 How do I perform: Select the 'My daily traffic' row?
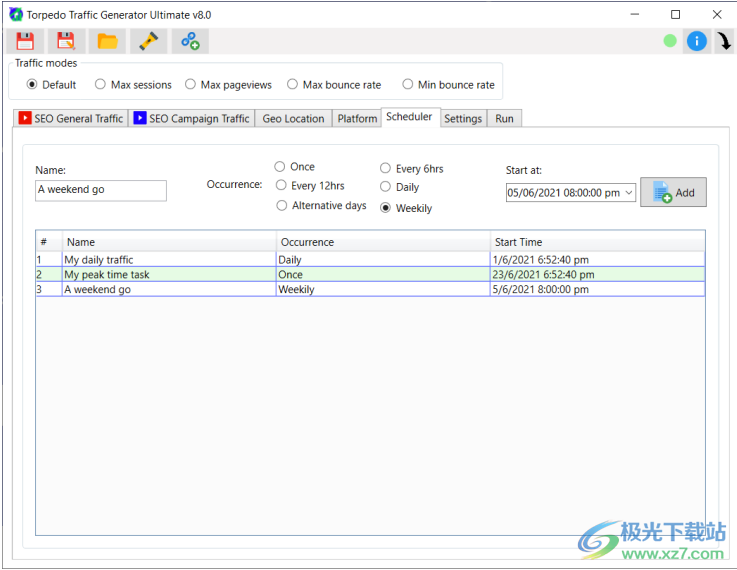pyautogui.click(x=370, y=259)
